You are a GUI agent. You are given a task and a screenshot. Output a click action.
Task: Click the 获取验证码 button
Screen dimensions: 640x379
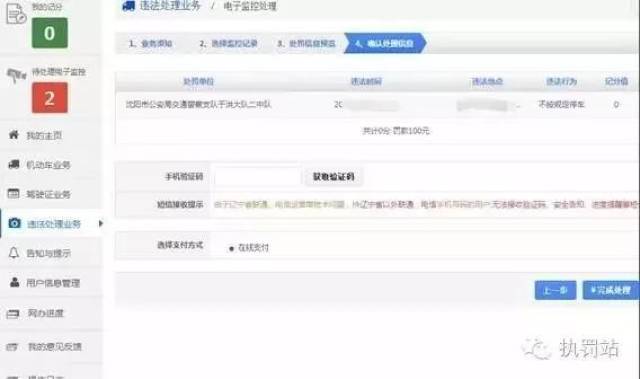coord(333,177)
